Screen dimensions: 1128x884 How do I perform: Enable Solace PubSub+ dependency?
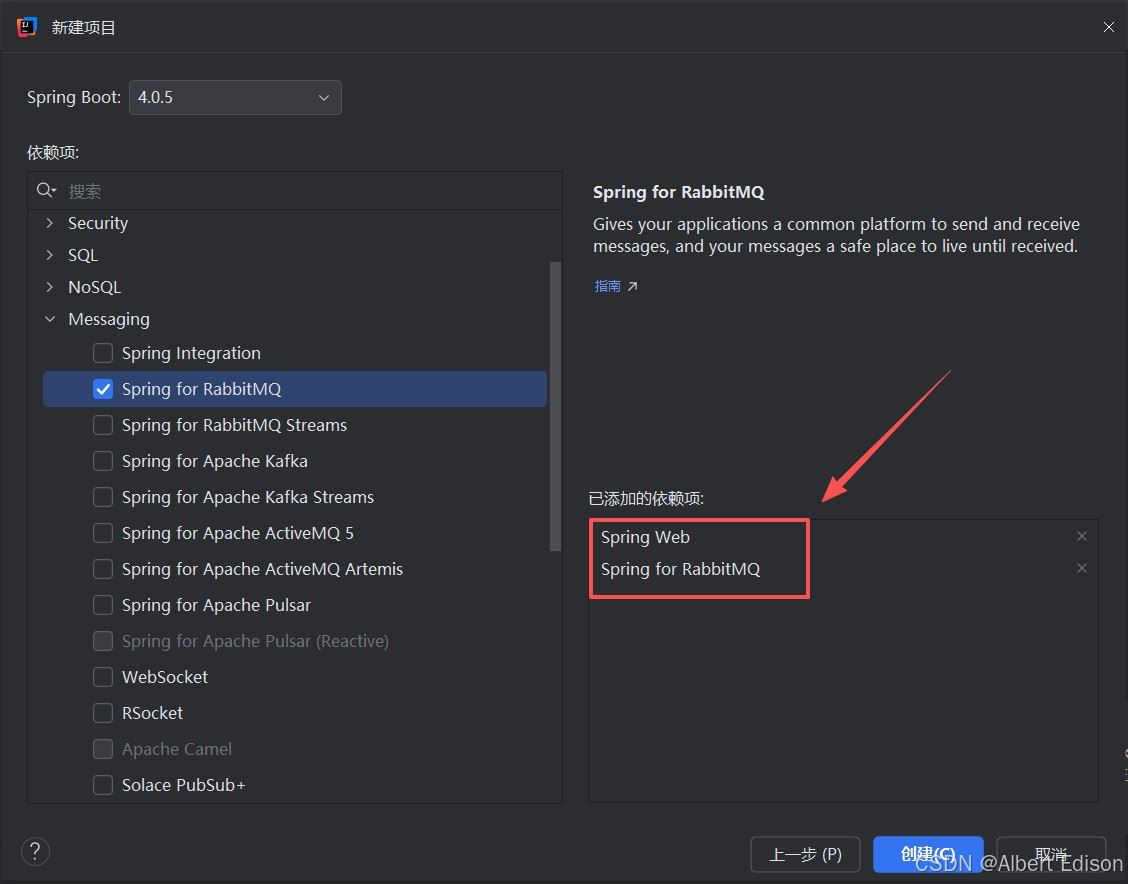click(103, 785)
